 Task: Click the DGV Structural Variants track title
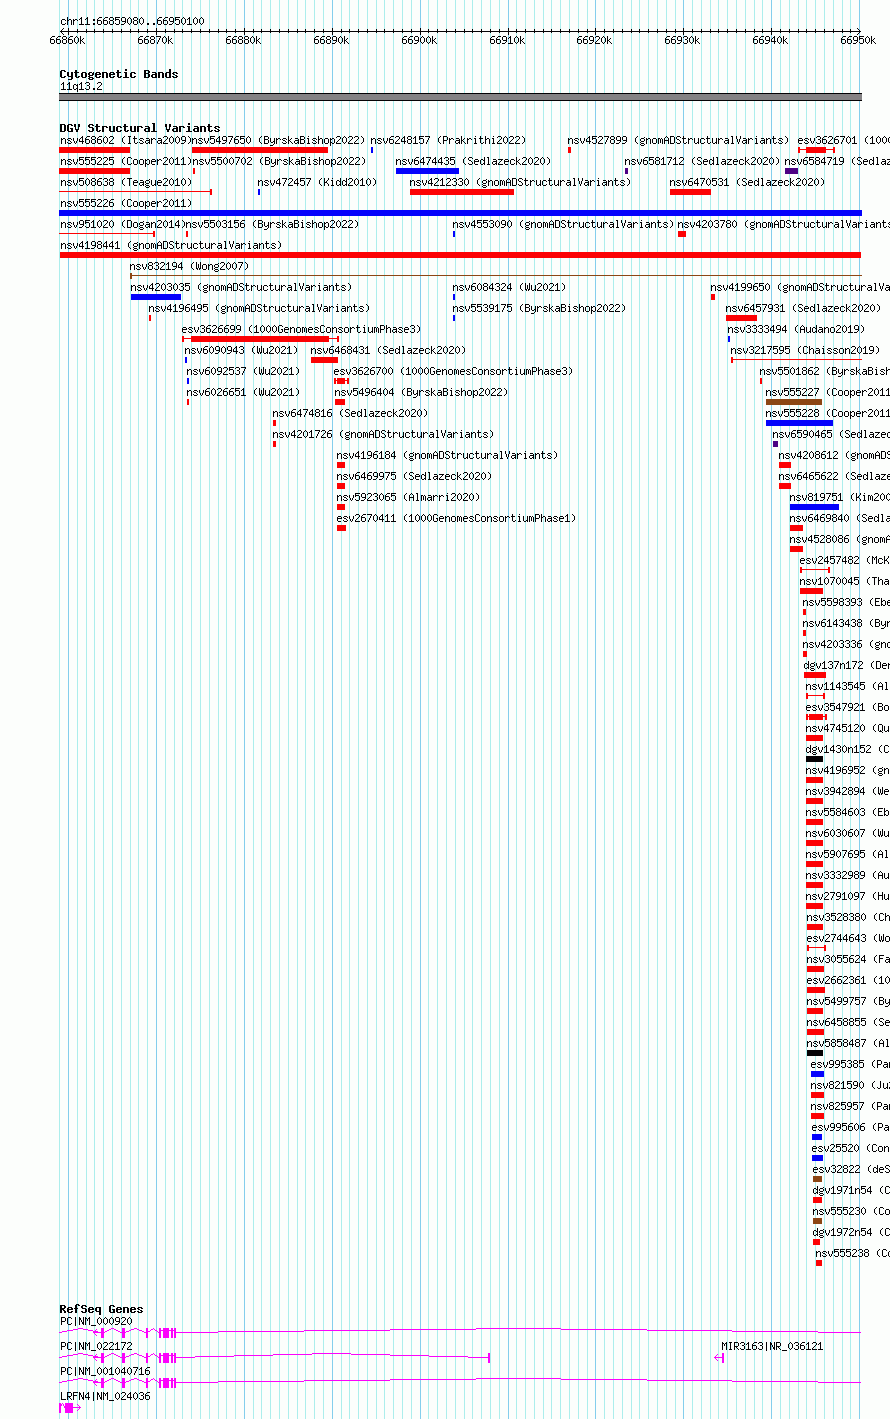pyautogui.click(x=139, y=128)
